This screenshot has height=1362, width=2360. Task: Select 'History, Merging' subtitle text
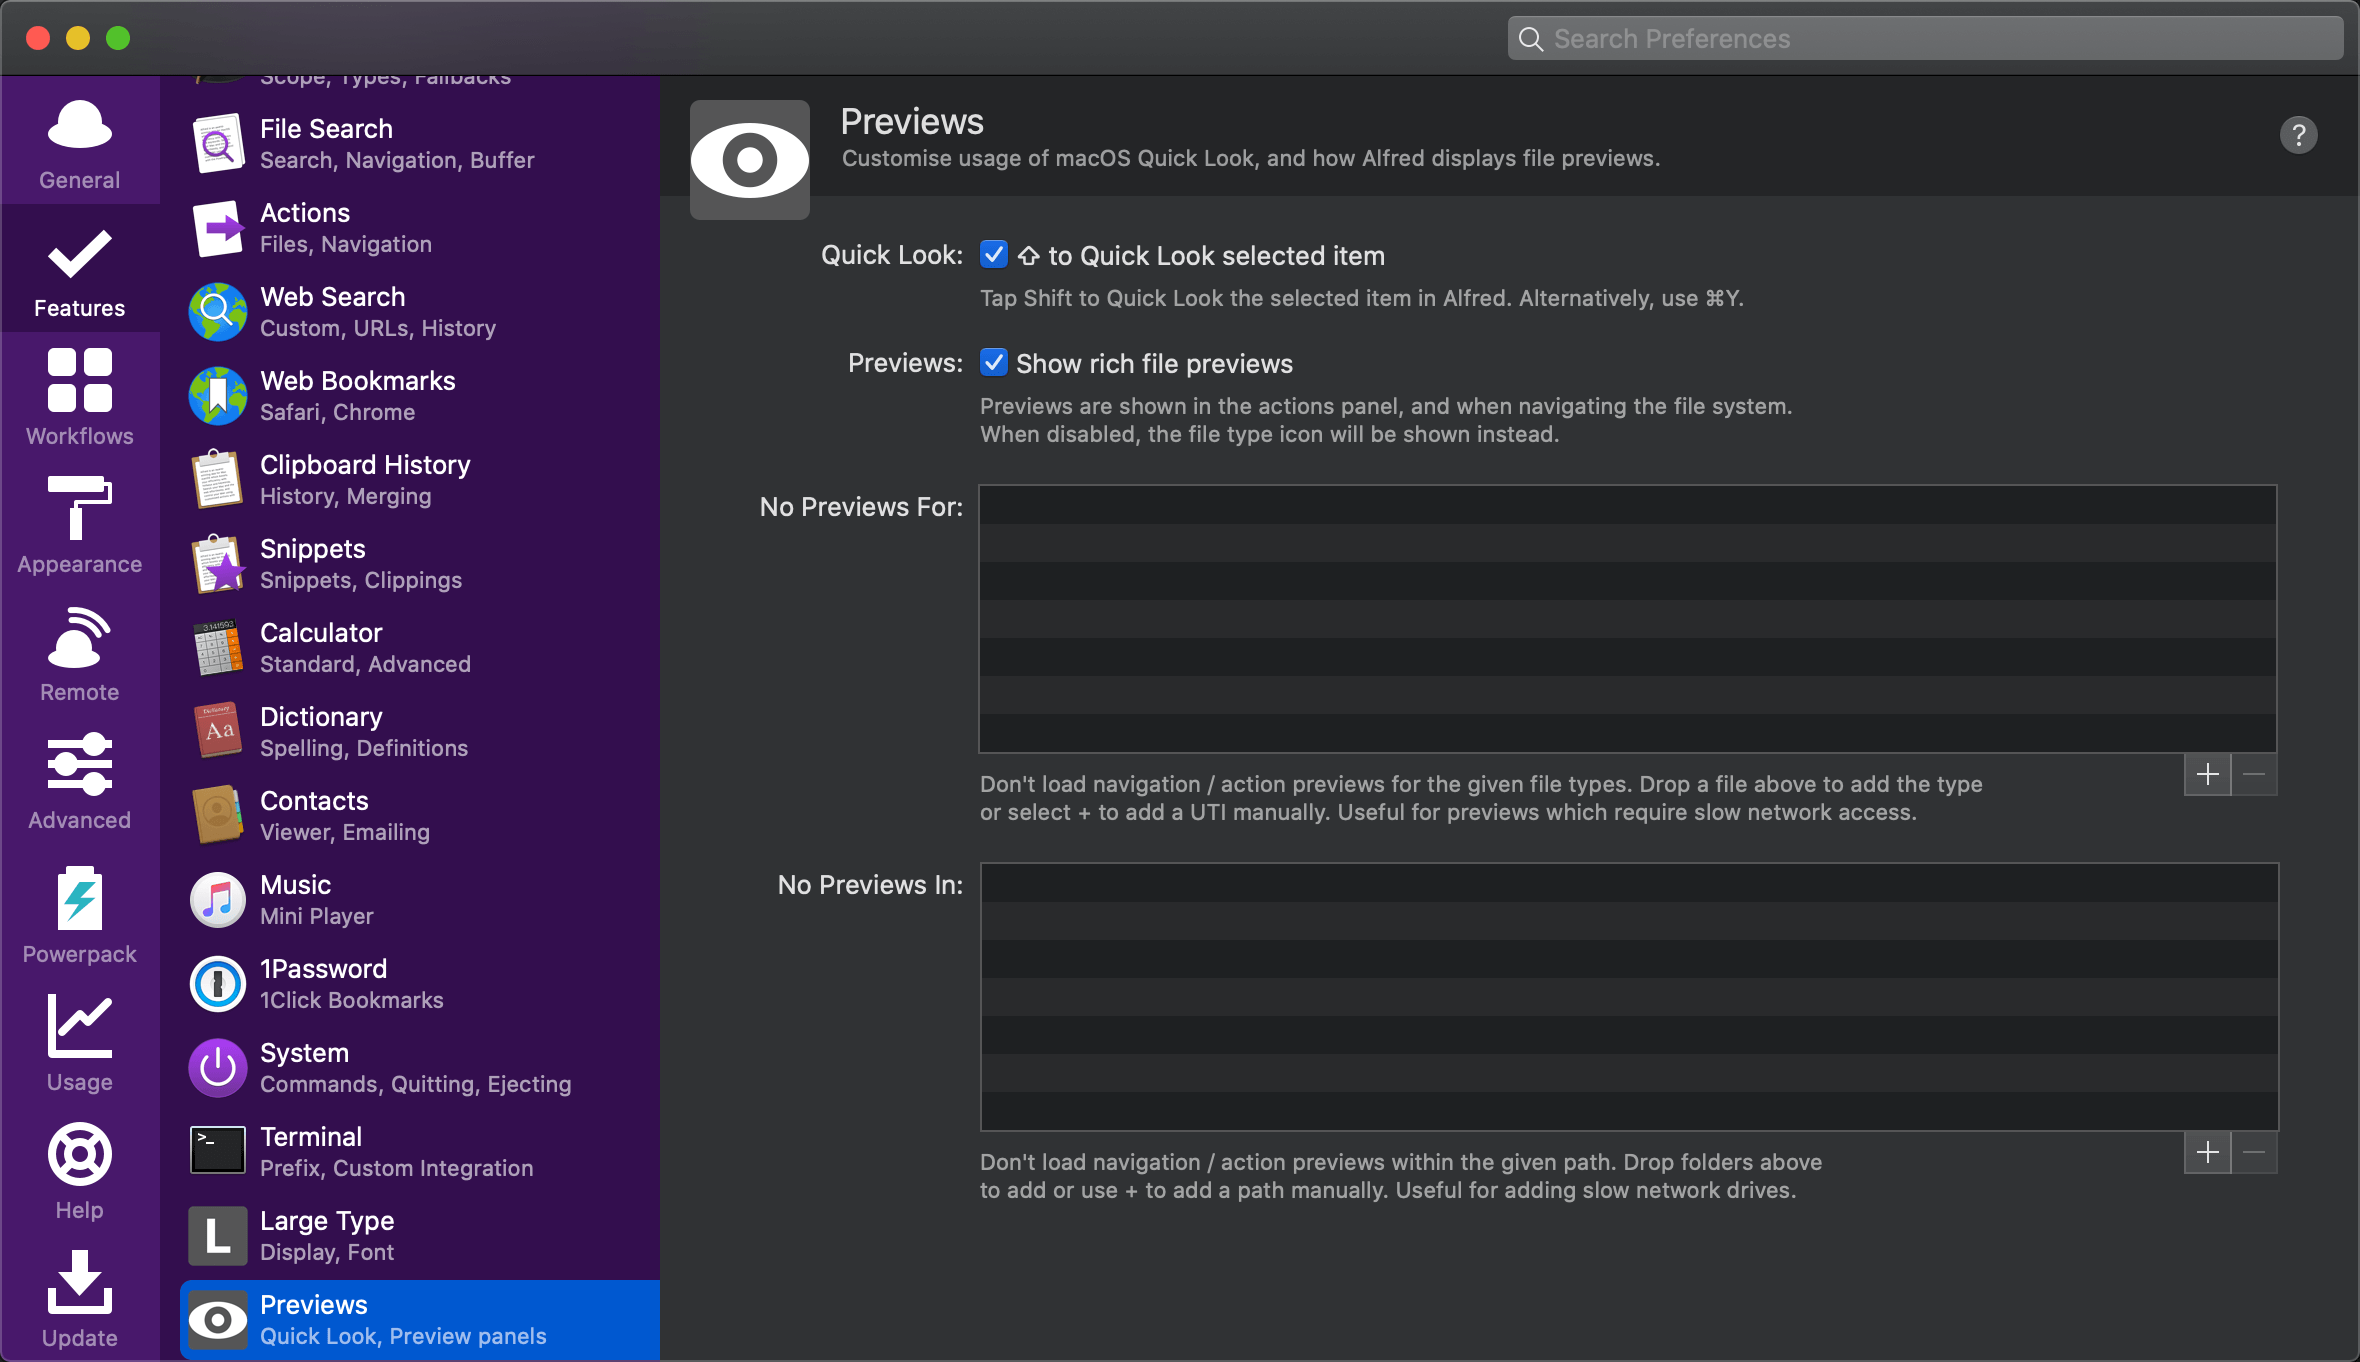point(346,497)
